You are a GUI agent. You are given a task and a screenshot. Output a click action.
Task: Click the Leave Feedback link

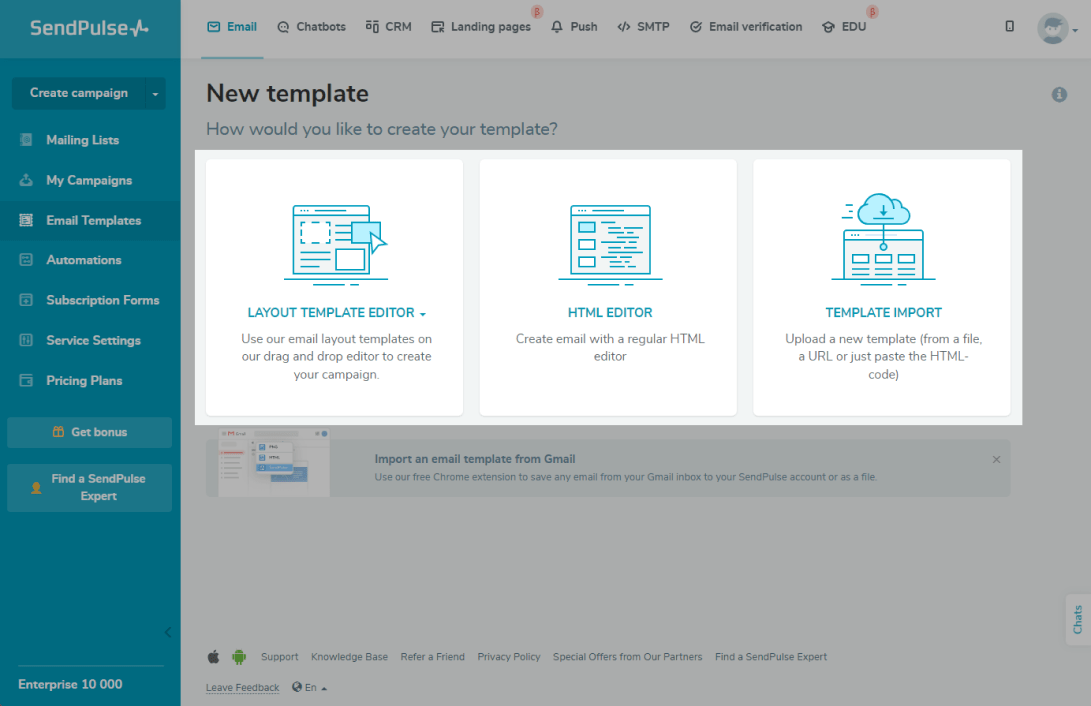(242, 688)
